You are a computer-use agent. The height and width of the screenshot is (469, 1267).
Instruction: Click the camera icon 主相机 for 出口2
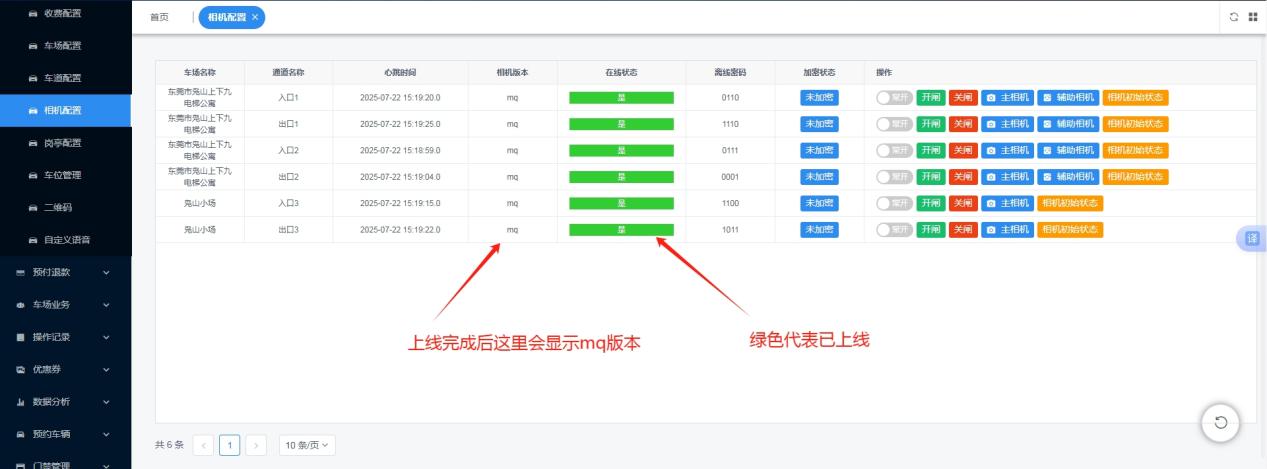click(x=991, y=176)
